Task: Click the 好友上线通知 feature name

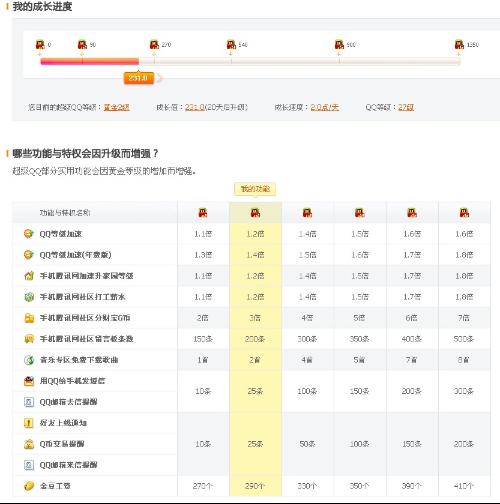Action: coord(63,423)
